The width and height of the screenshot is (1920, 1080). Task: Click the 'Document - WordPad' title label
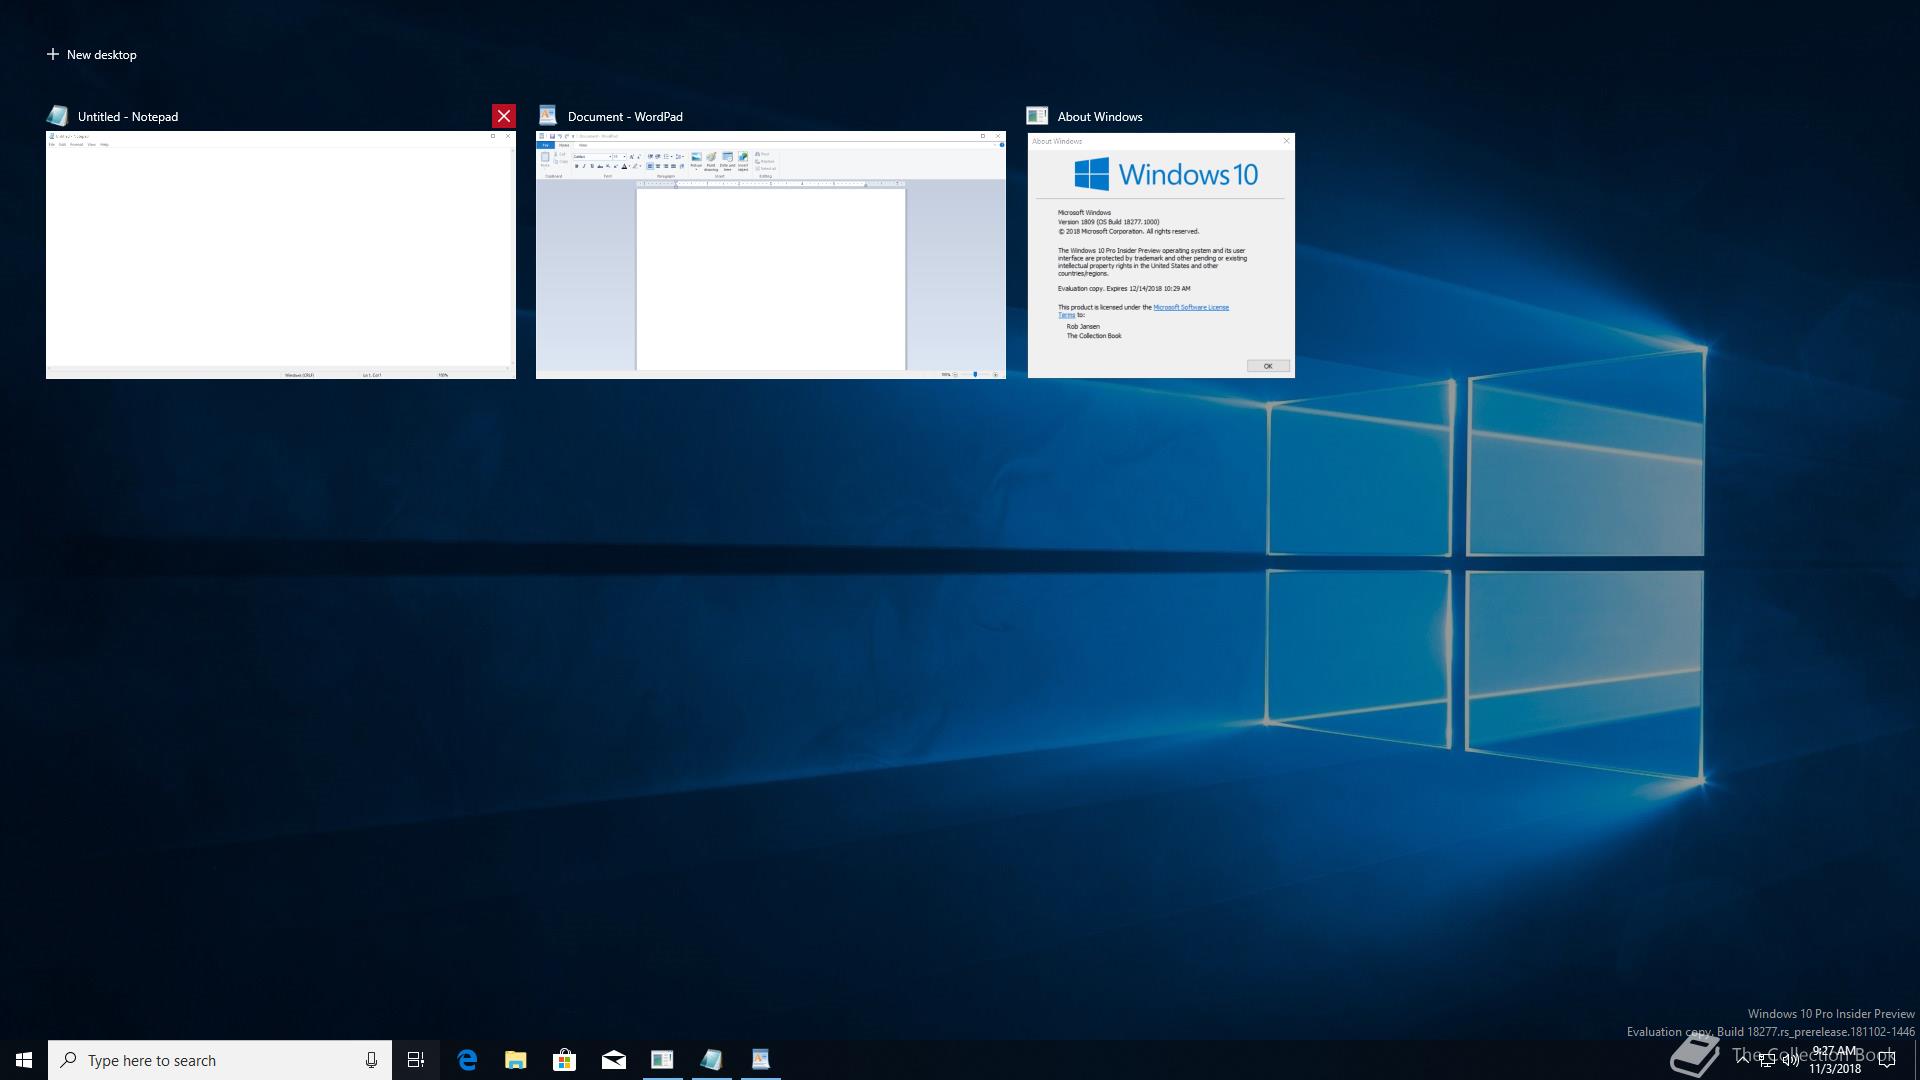point(625,117)
